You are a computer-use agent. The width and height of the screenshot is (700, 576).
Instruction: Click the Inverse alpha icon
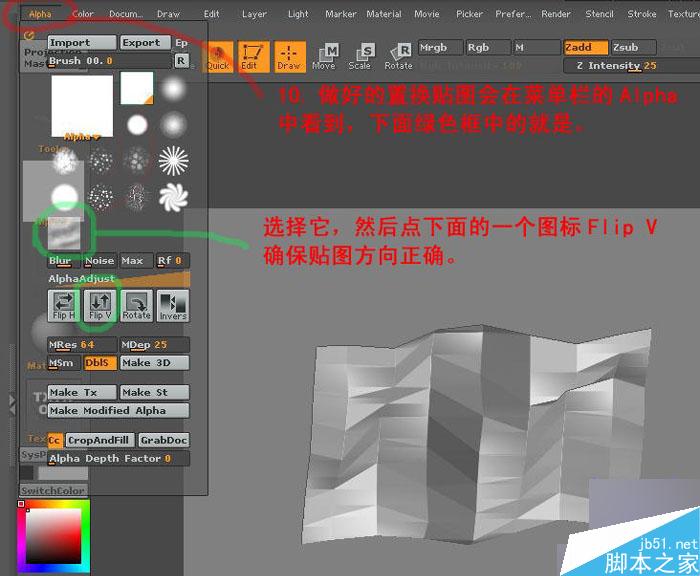pyautogui.click(x=173, y=306)
